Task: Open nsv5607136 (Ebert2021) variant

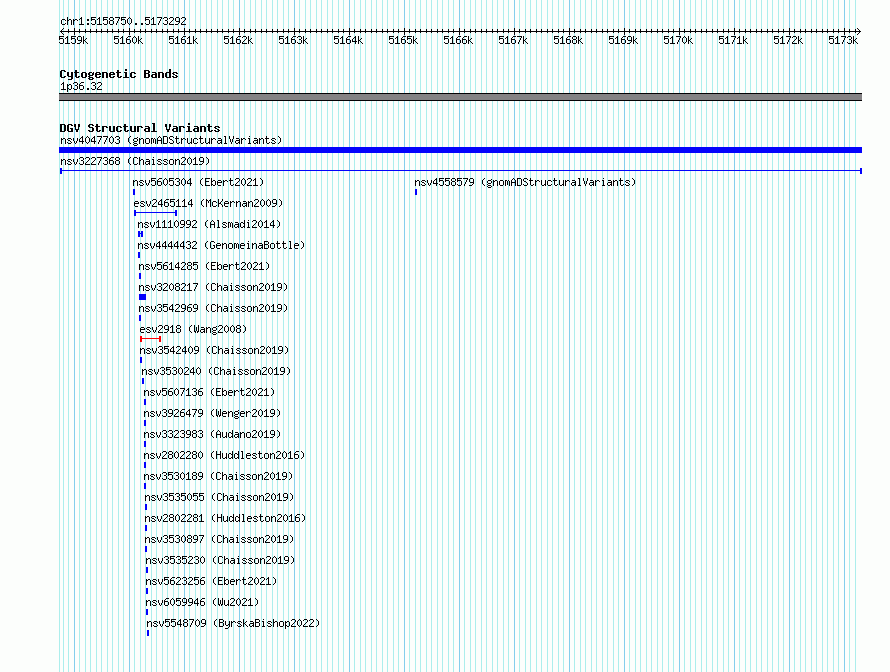Action: tap(209, 392)
